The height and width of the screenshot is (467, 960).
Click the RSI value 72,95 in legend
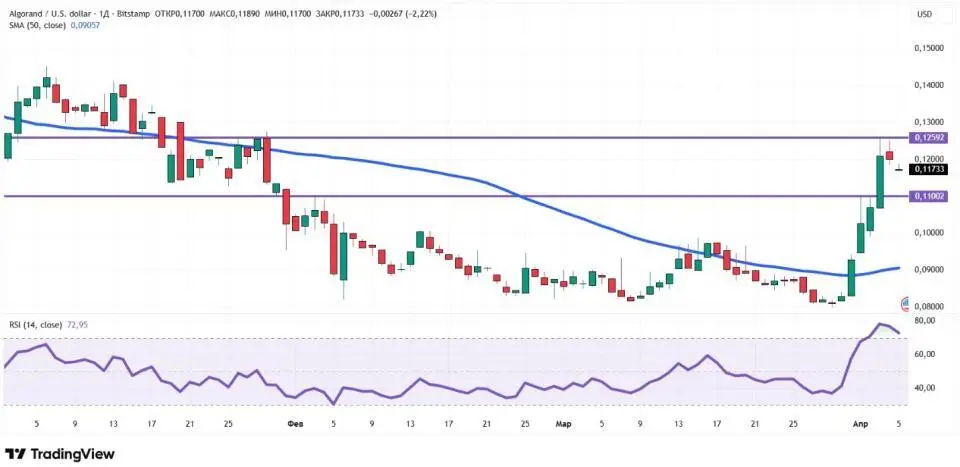click(x=80, y=325)
